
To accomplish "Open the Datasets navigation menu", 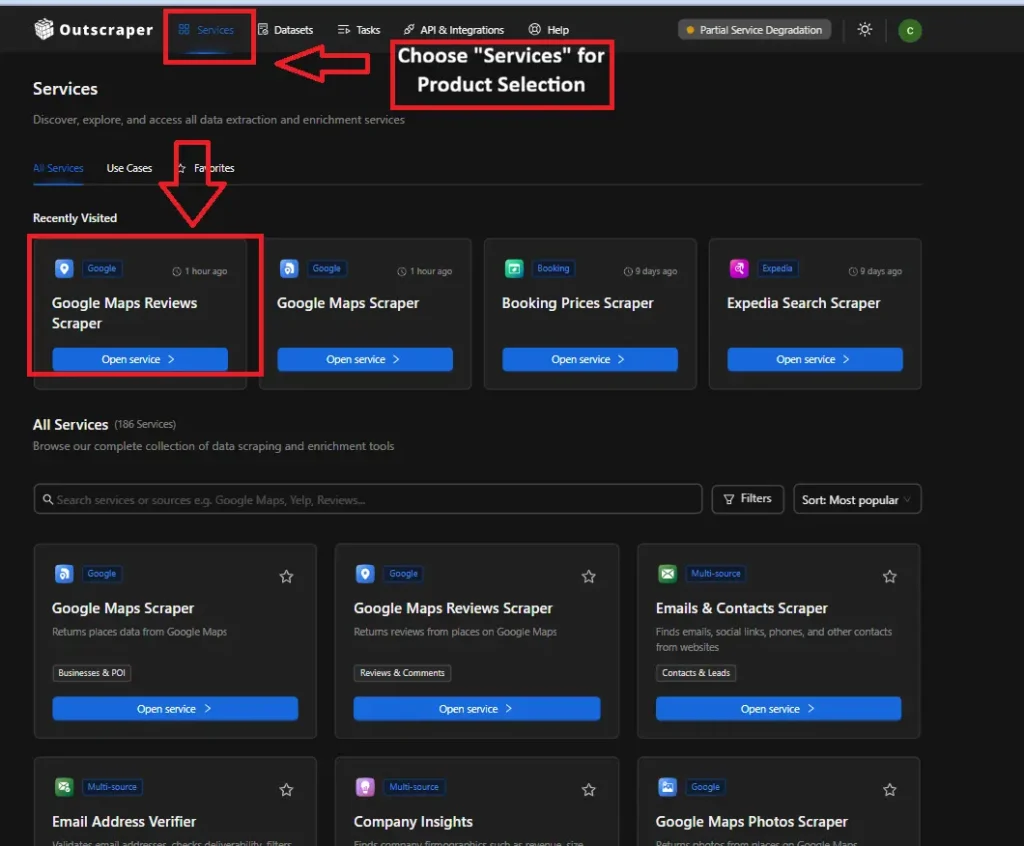I will tap(285, 30).
